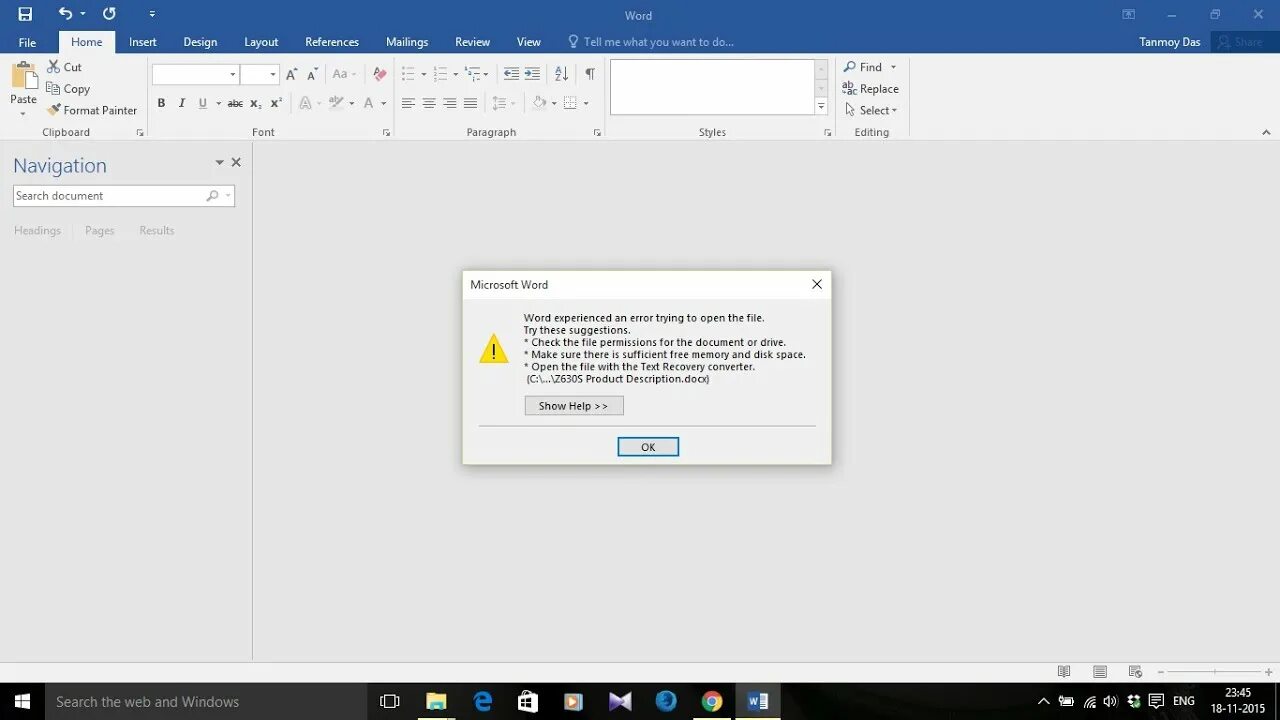Click the Justify alignment icon
Image resolution: width=1280 pixels, height=720 pixels.
coord(470,103)
